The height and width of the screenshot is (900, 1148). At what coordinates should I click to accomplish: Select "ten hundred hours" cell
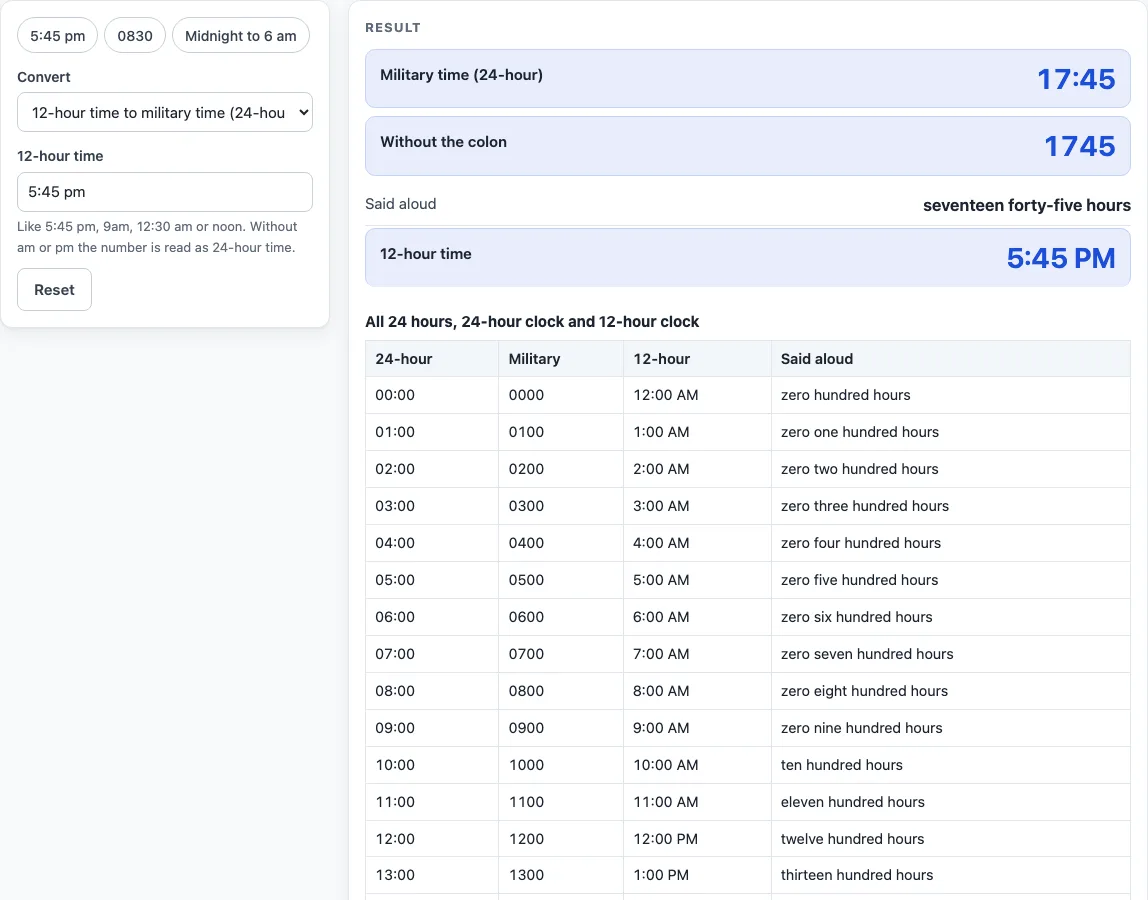[950, 765]
